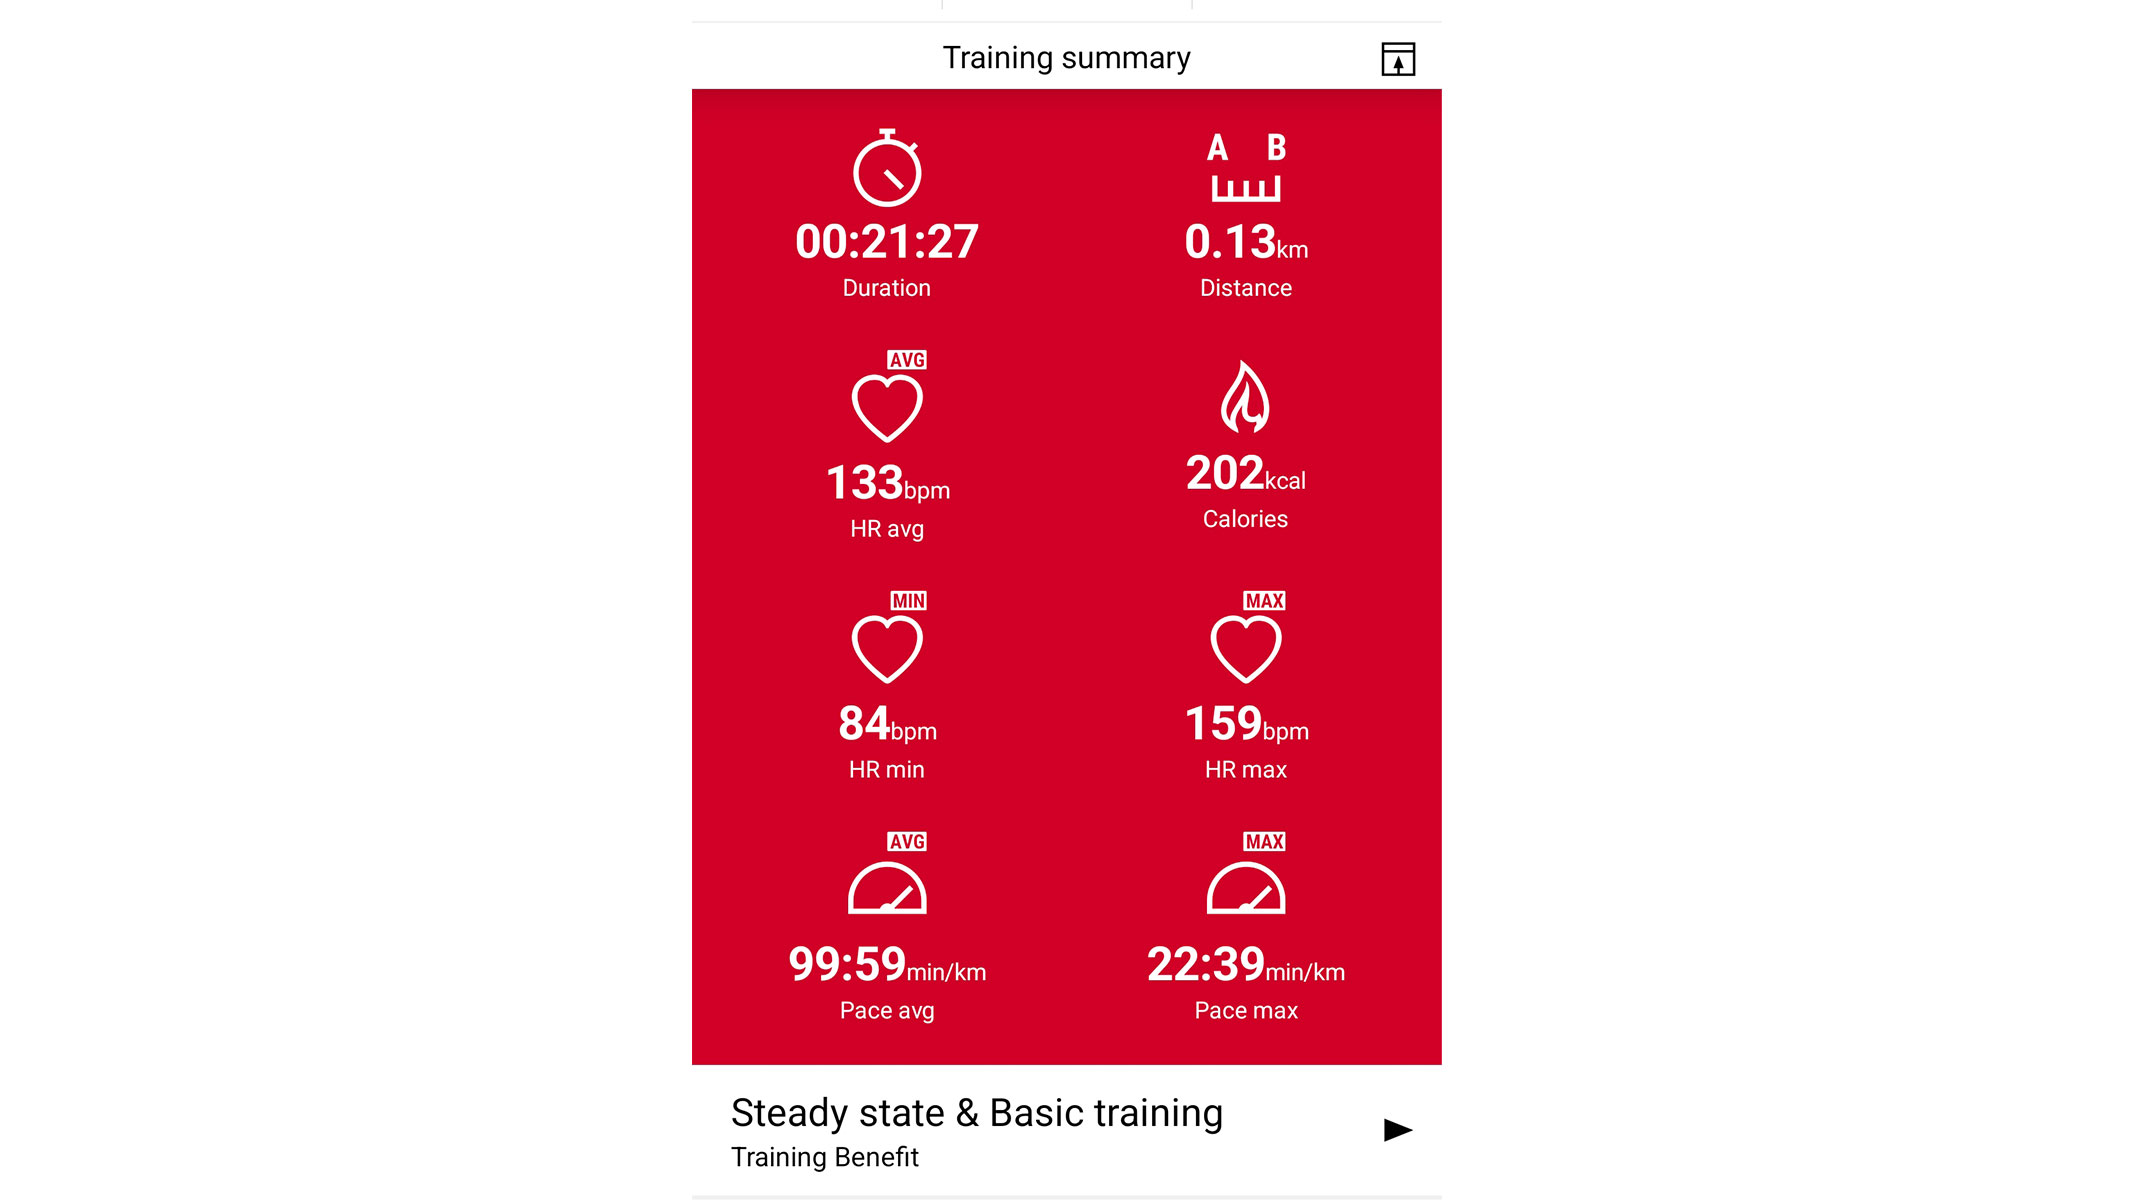This screenshot has height=1200, width=2133.
Task: Expand the 0.13 km distance metric
Action: pyautogui.click(x=1245, y=212)
